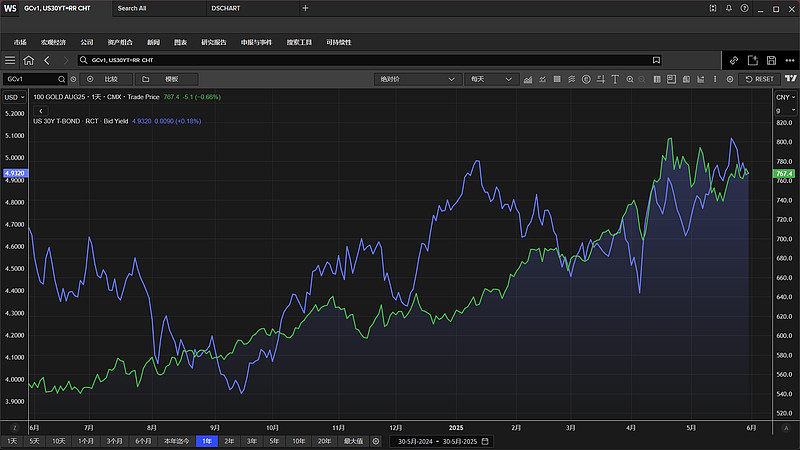Toggle the 6个月 range button
The image size is (800, 450).
[x=143, y=441]
